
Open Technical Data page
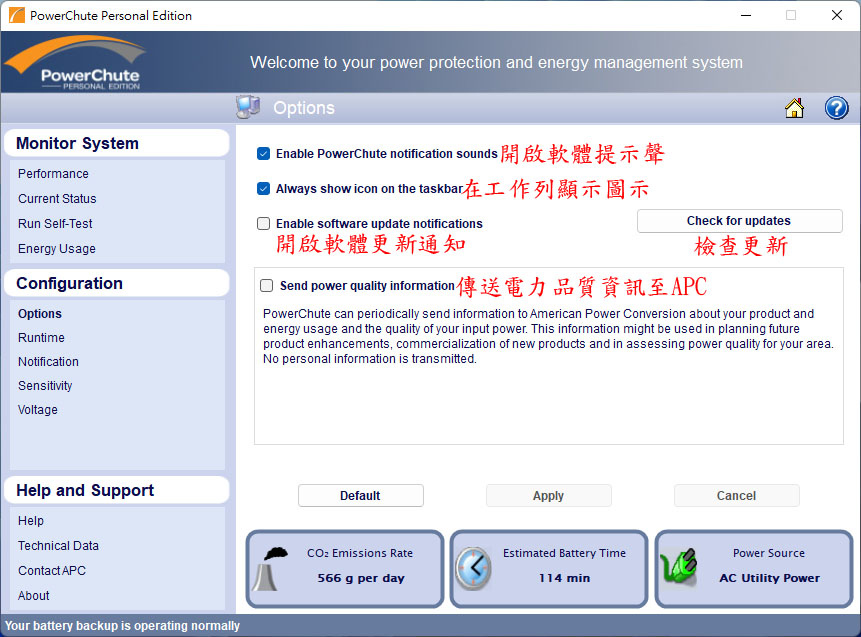point(58,546)
